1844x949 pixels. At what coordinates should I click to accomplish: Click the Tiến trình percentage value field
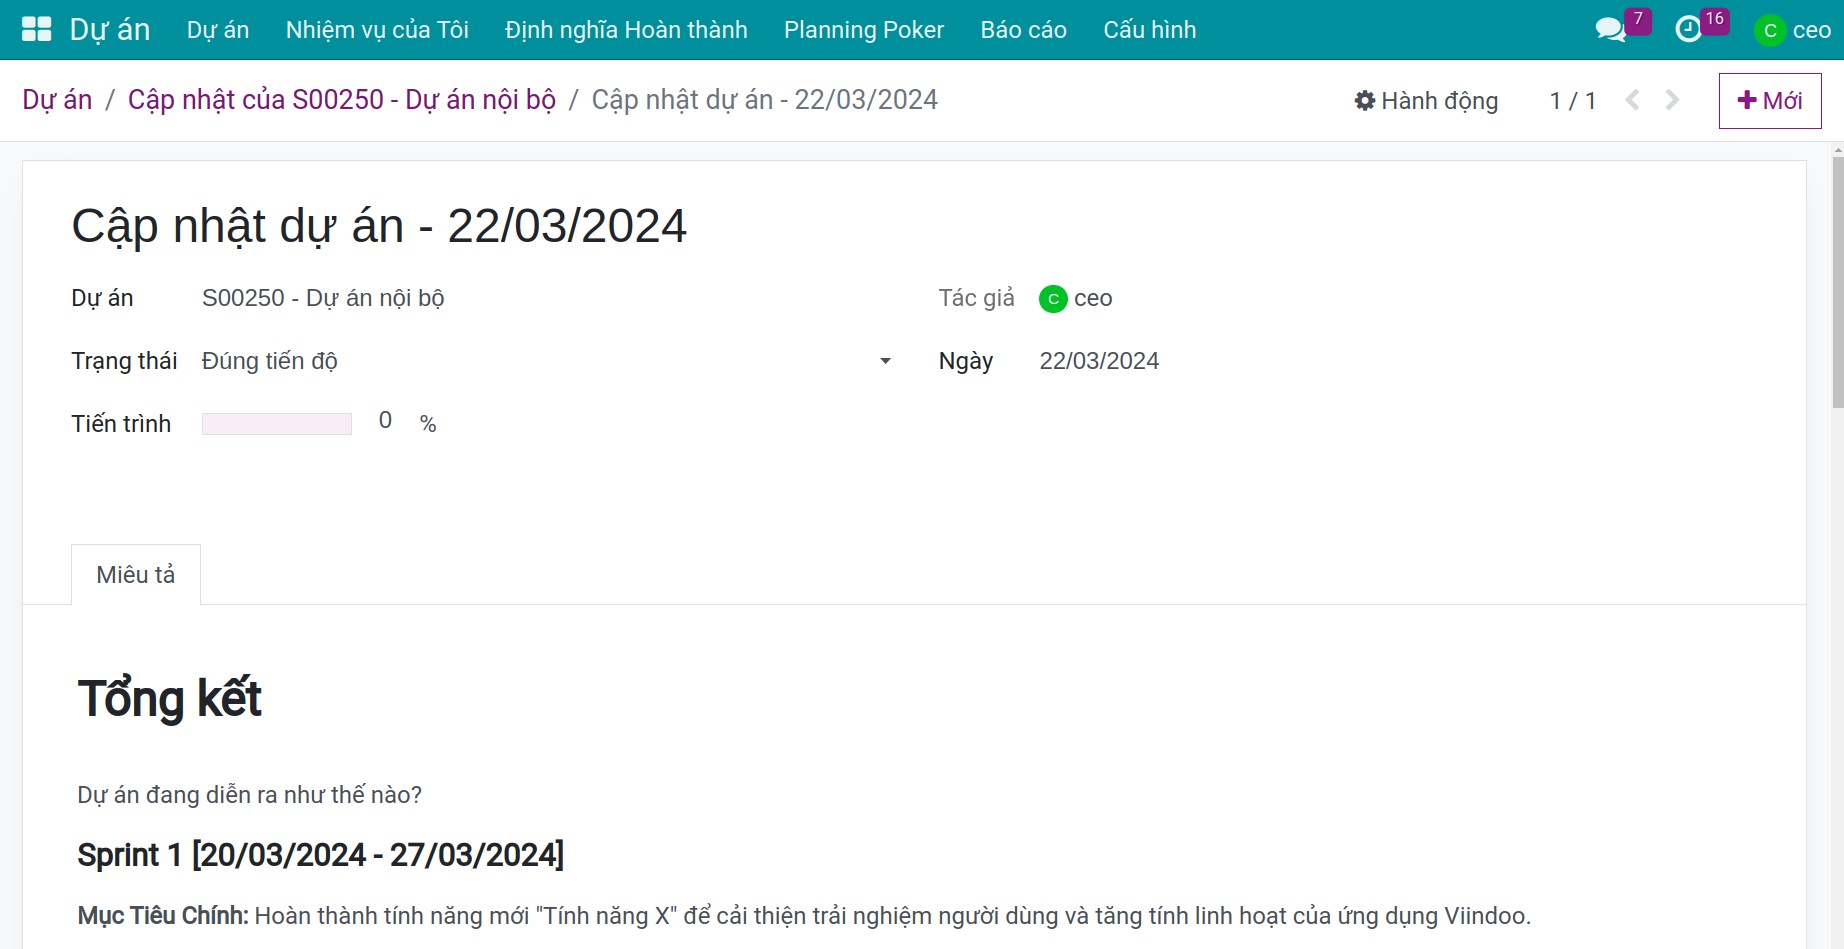tap(385, 421)
